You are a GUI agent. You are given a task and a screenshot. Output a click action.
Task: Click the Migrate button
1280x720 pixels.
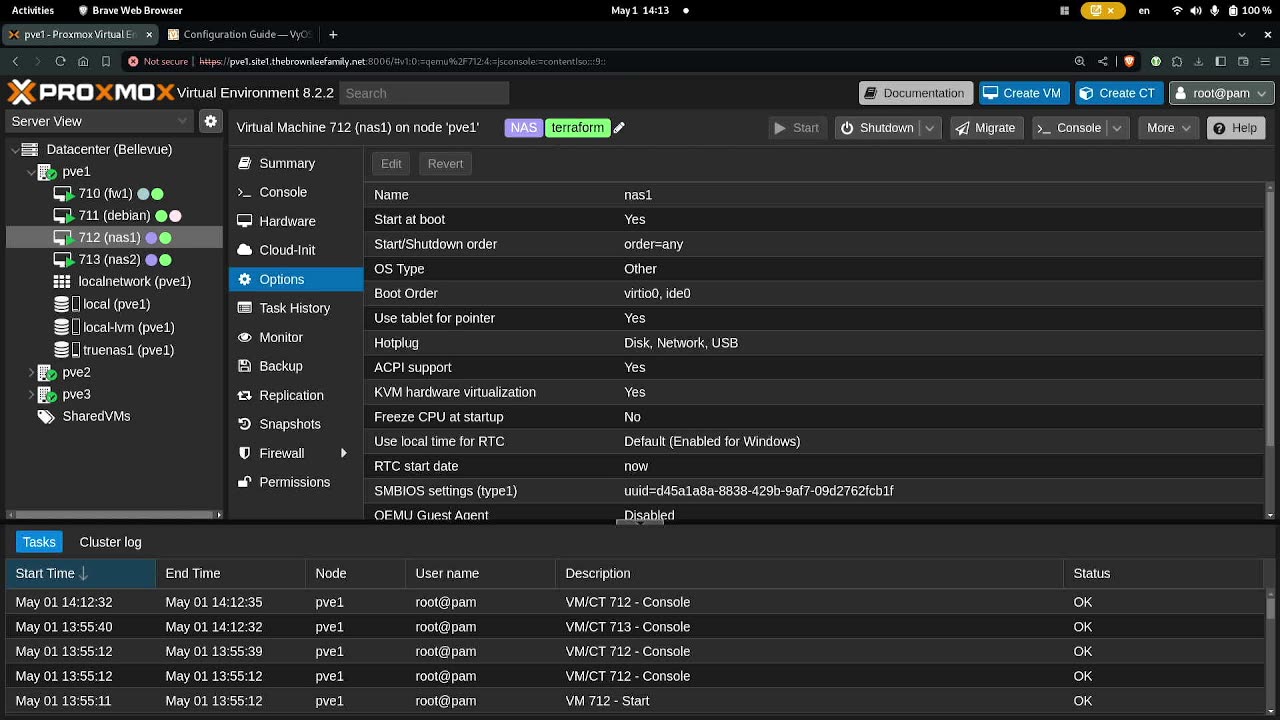coord(985,128)
